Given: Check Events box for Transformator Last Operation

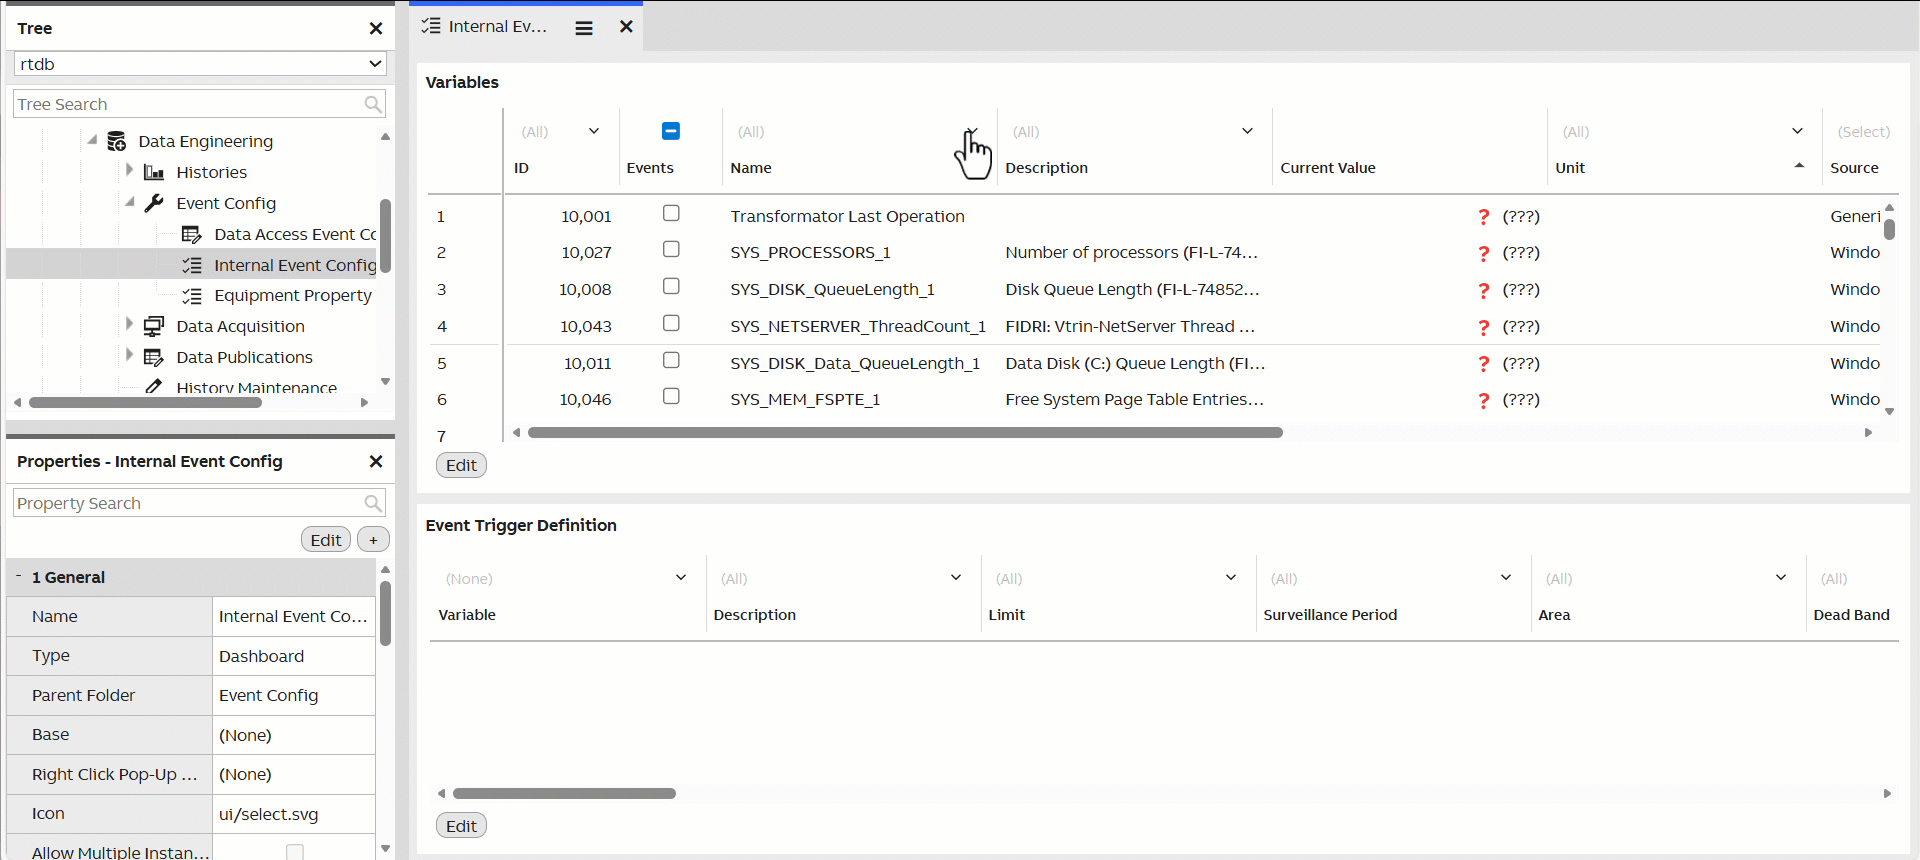Looking at the screenshot, I should click(671, 213).
